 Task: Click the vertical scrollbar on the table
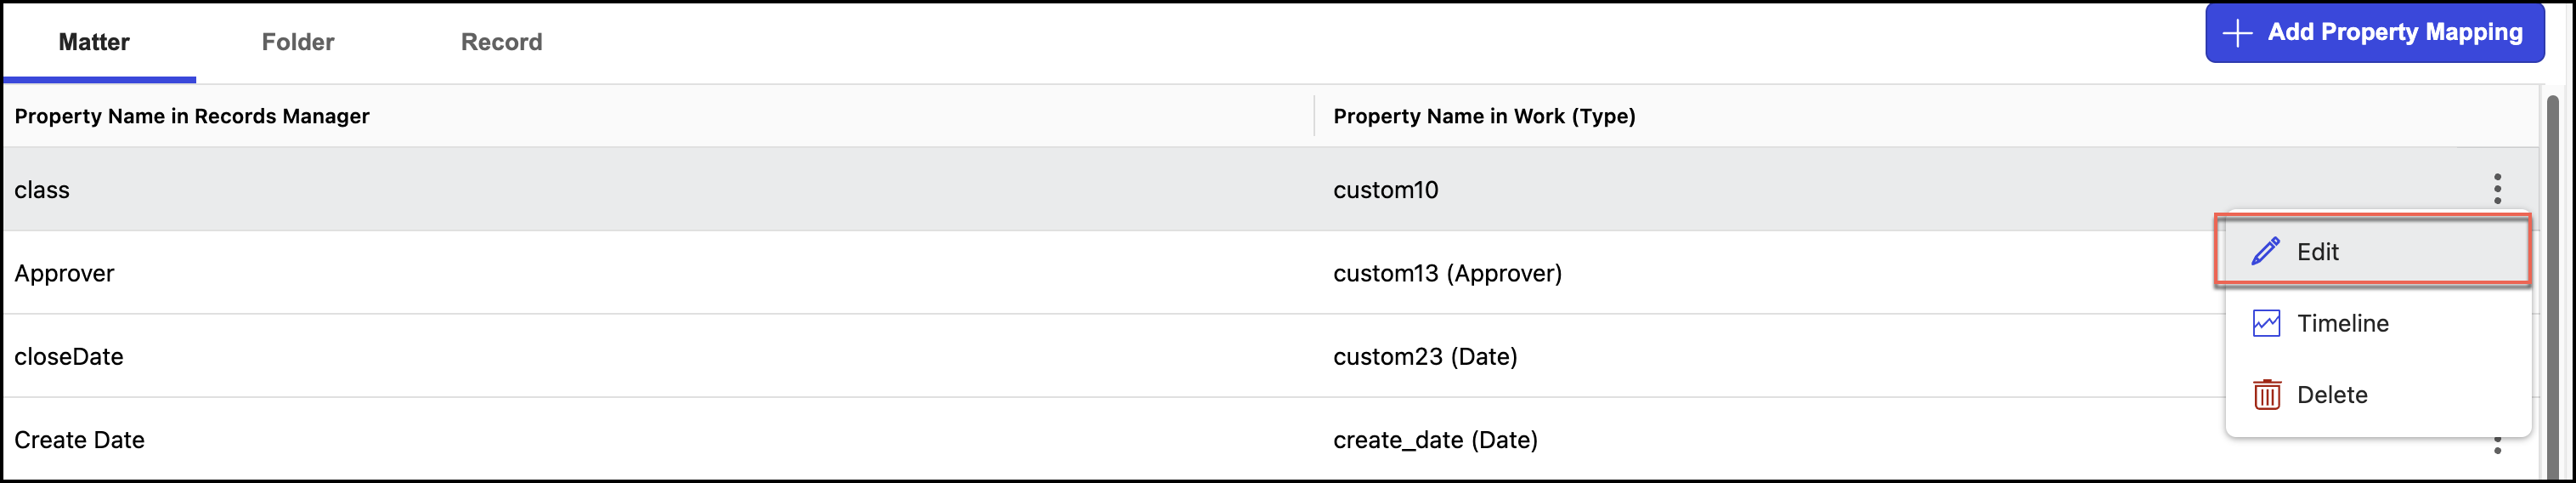[x=2551, y=280]
